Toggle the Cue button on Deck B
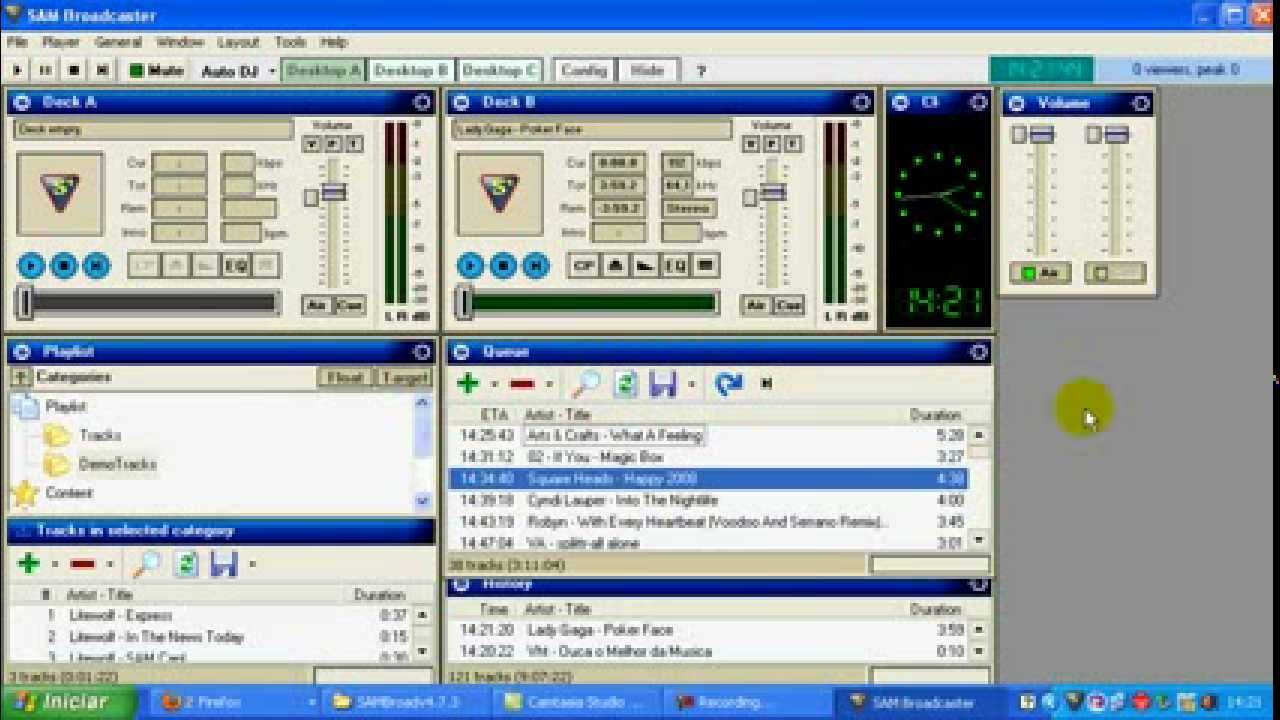This screenshot has height=720, width=1280. point(788,305)
